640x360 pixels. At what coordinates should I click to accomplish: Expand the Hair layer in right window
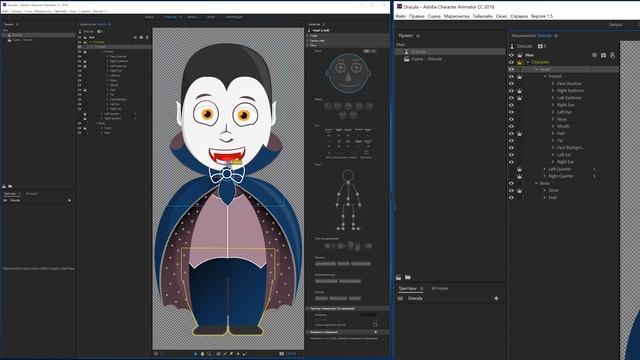[x=553, y=133]
